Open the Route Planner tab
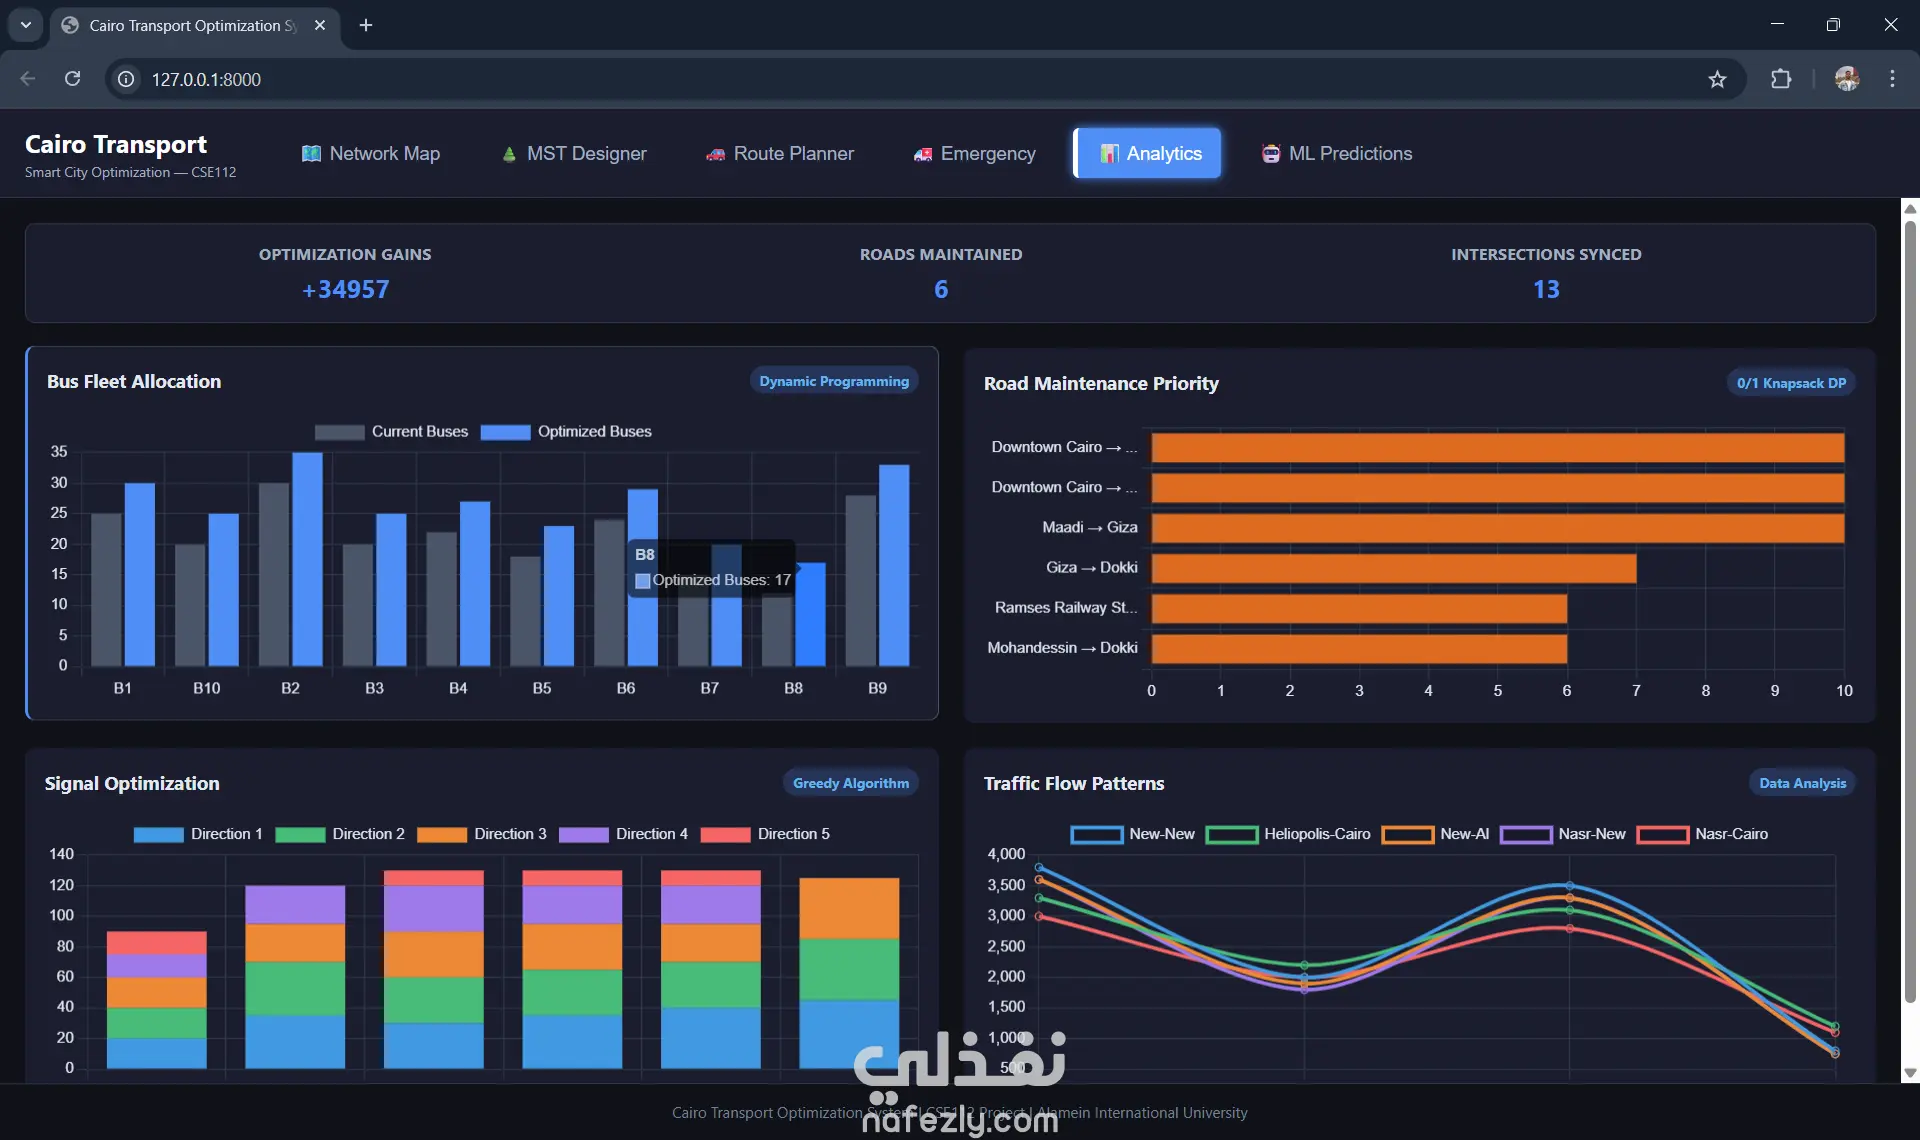 (x=780, y=153)
